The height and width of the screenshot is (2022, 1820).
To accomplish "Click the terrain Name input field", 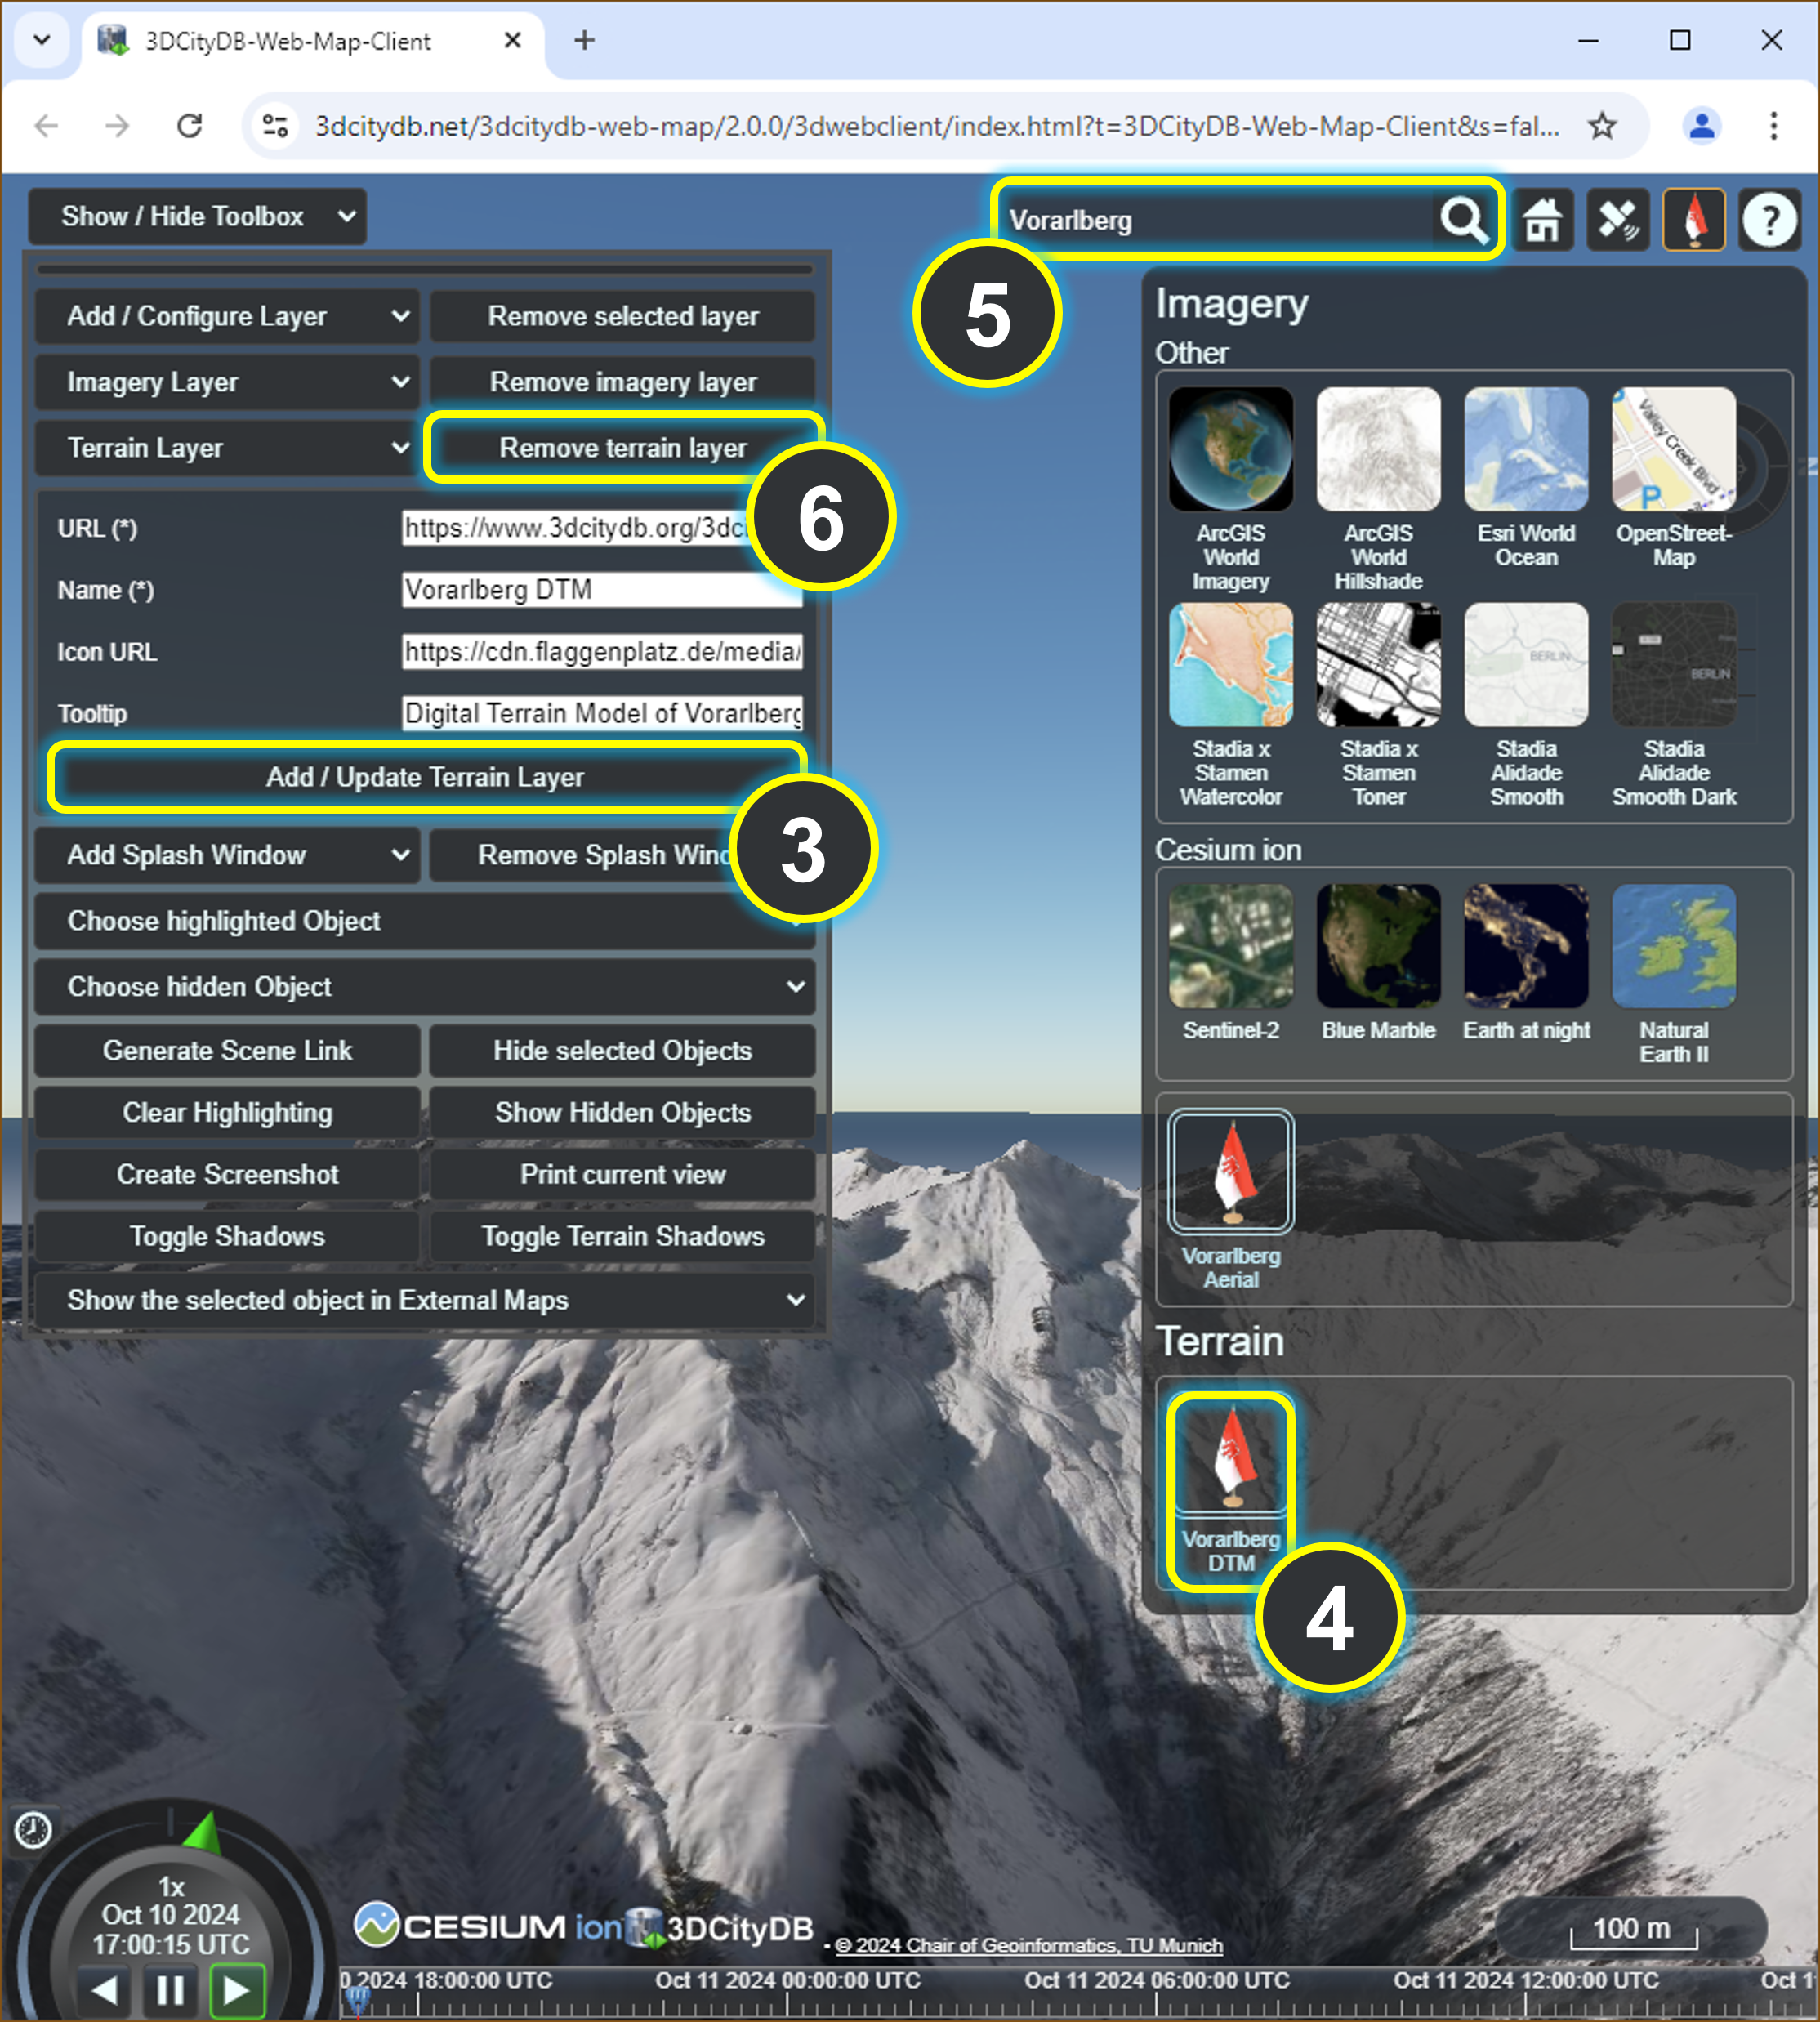I will pos(601,590).
